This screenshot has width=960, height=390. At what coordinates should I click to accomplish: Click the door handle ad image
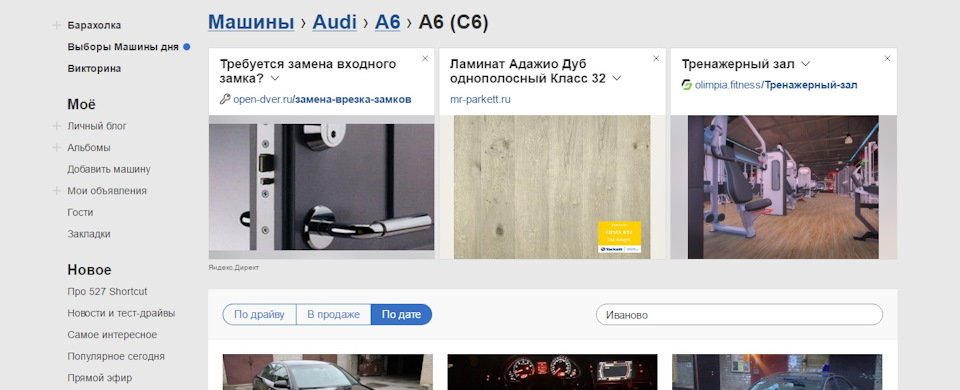tap(321, 187)
